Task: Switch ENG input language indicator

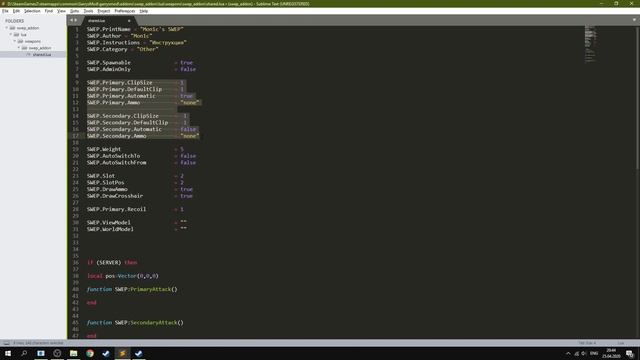Action: pyautogui.click(x=594, y=353)
